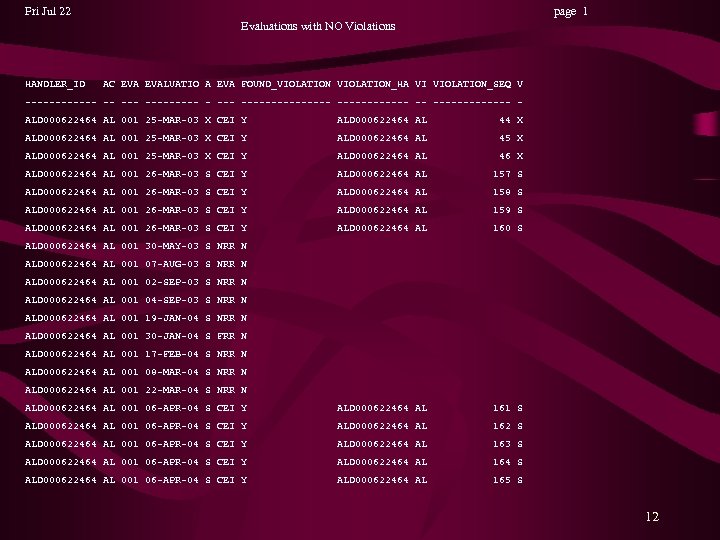The width and height of the screenshot is (720, 540).
Task: Select the VIOLATION_SEQ column header
Action: coord(472,84)
